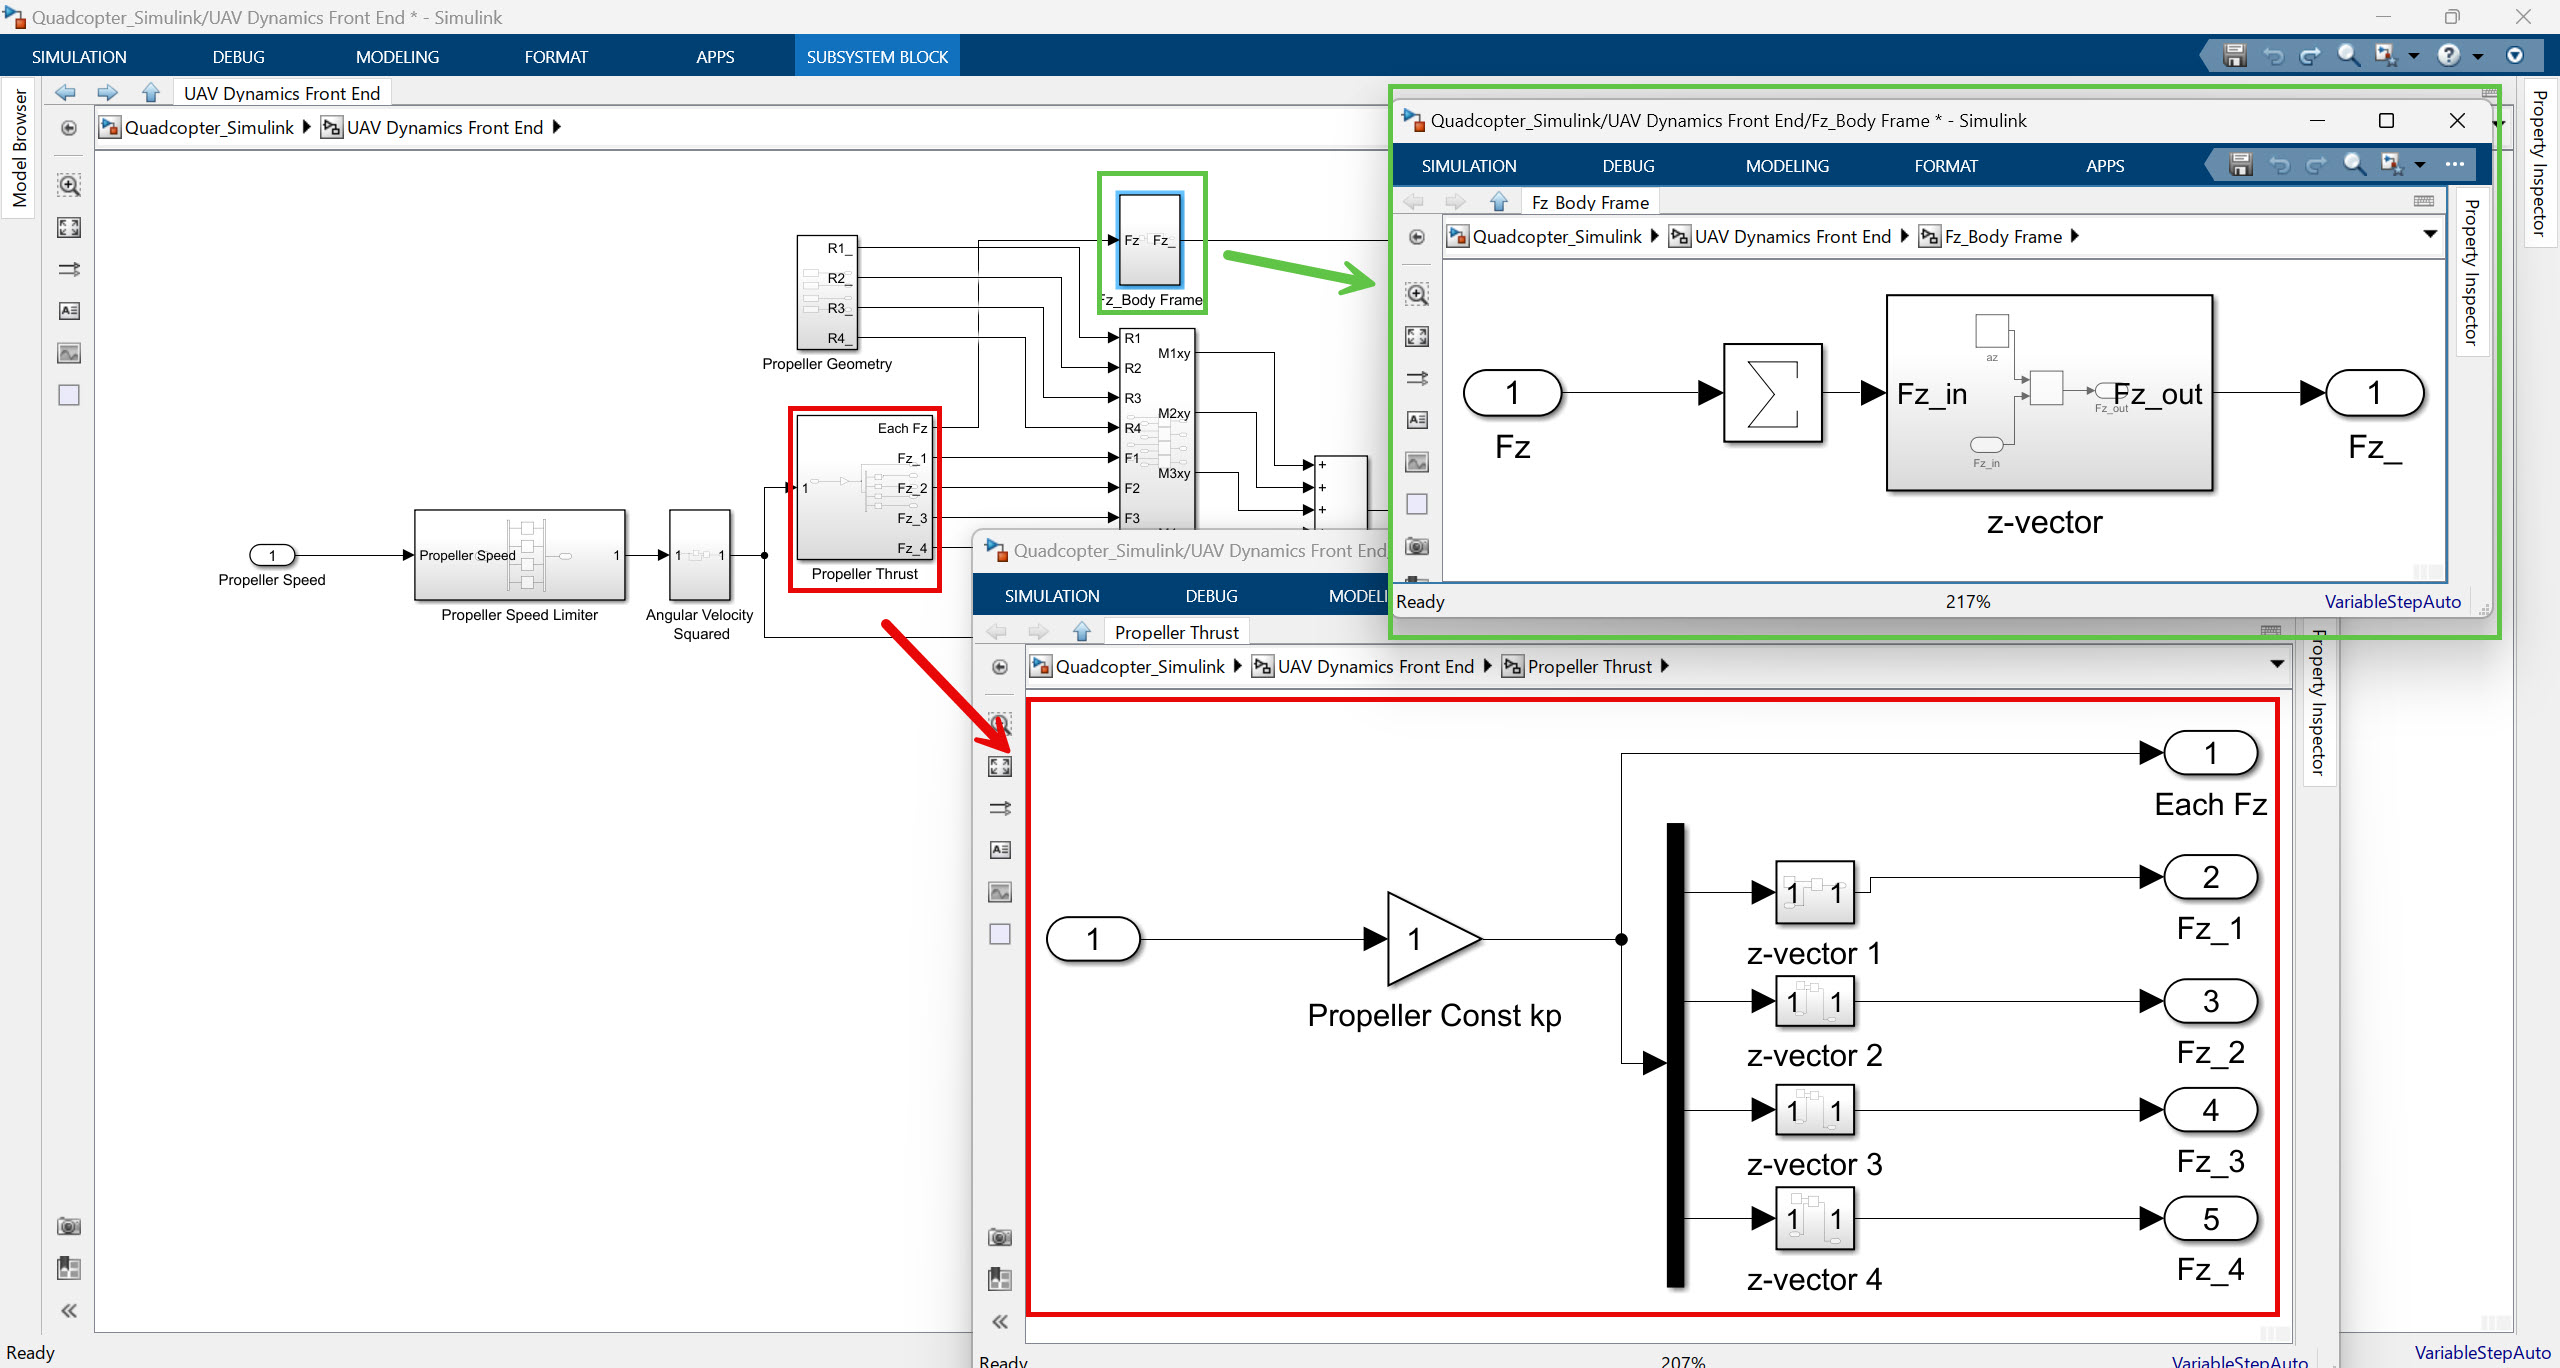Screen dimensions: 2560x1368
Task: Open DEBUG tab in Propeller Thrust window
Action: (x=1211, y=596)
